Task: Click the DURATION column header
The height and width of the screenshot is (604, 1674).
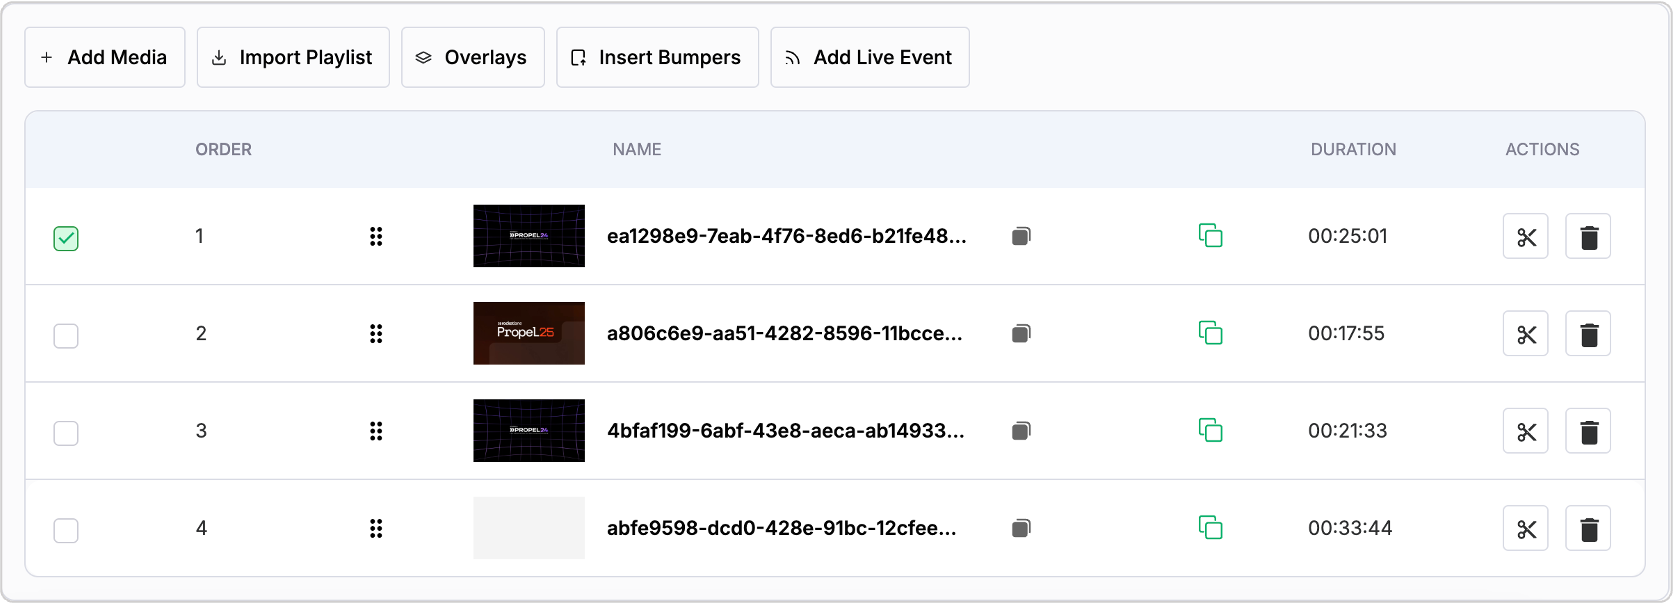Action: tap(1354, 149)
